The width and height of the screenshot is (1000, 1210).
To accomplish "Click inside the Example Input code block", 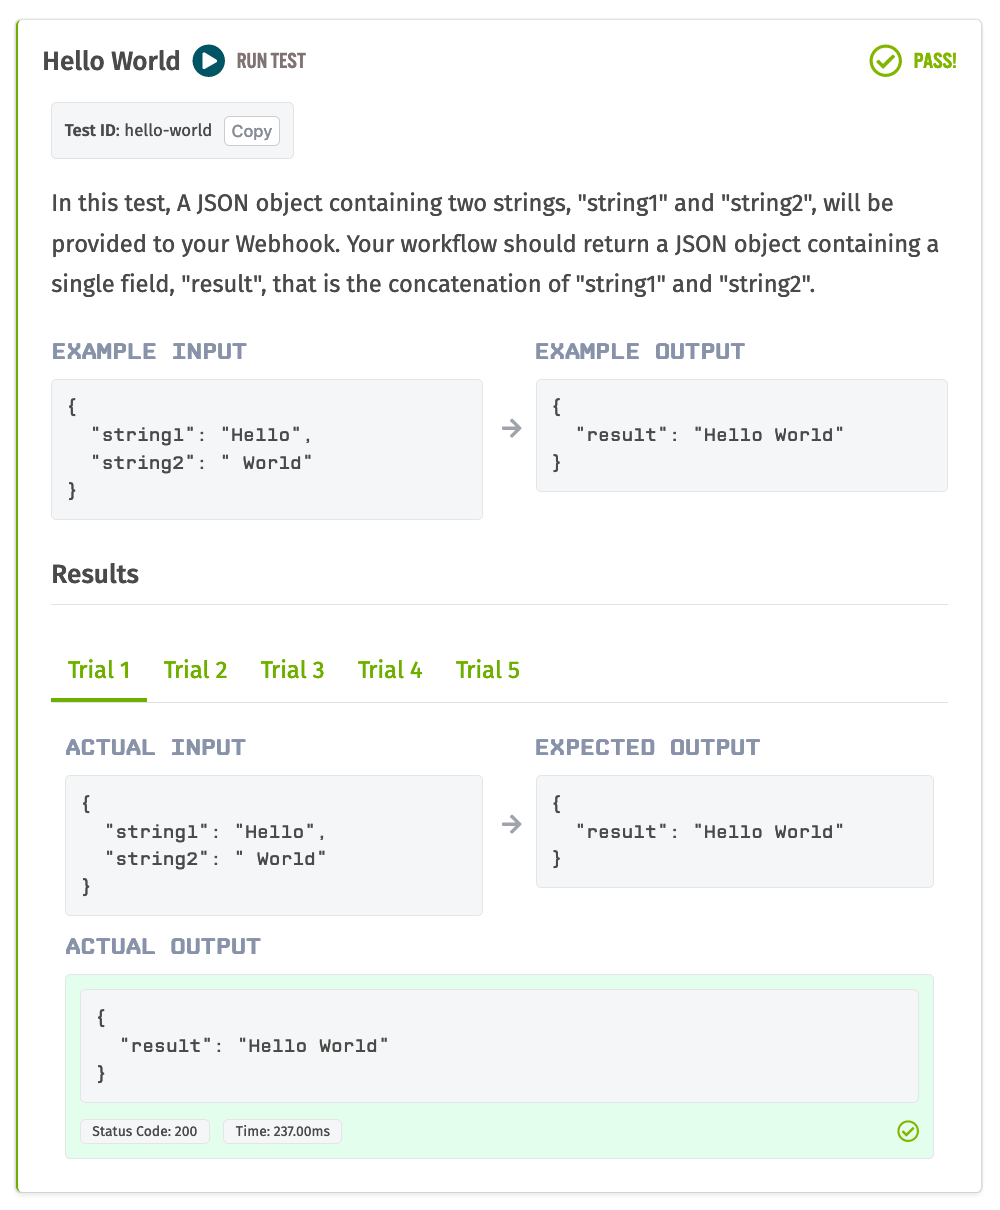I will [266, 449].
